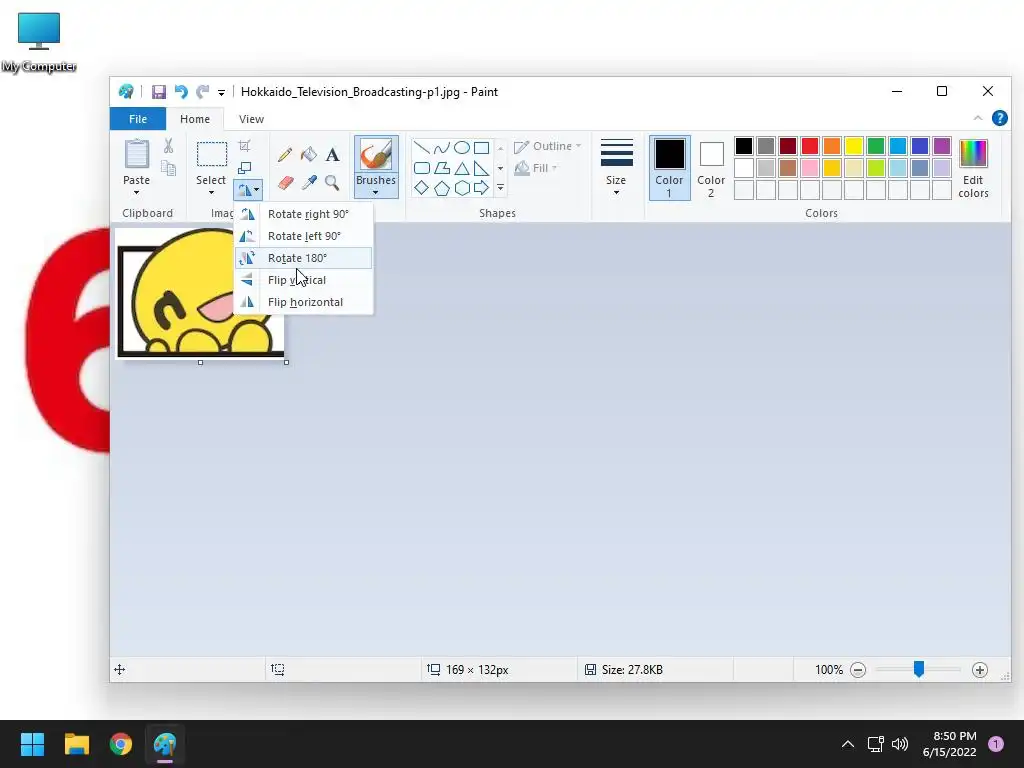Image resolution: width=1024 pixels, height=768 pixels.
Task: Choose the Rectangle shape
Action: 481,148
